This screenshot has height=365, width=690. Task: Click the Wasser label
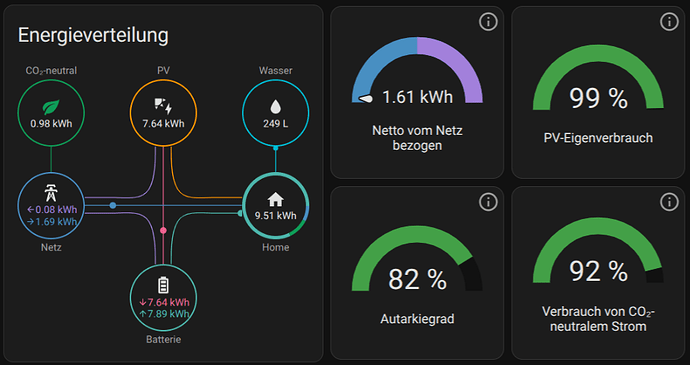coord(276,70)
